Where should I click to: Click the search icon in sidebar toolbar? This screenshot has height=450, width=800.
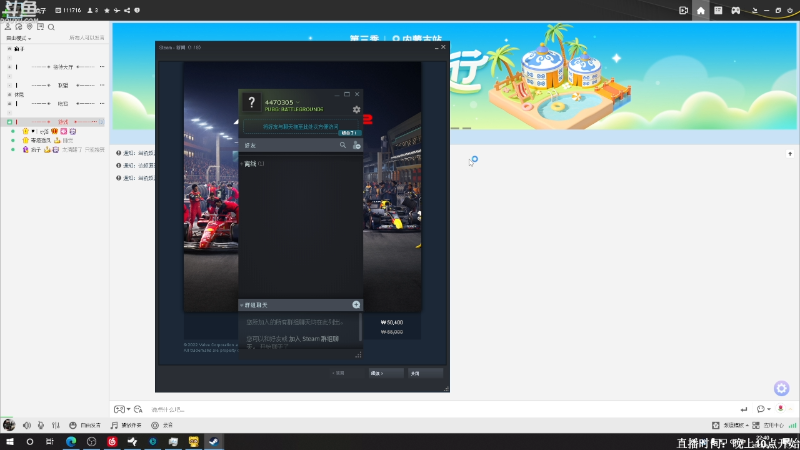click(51, 27)
